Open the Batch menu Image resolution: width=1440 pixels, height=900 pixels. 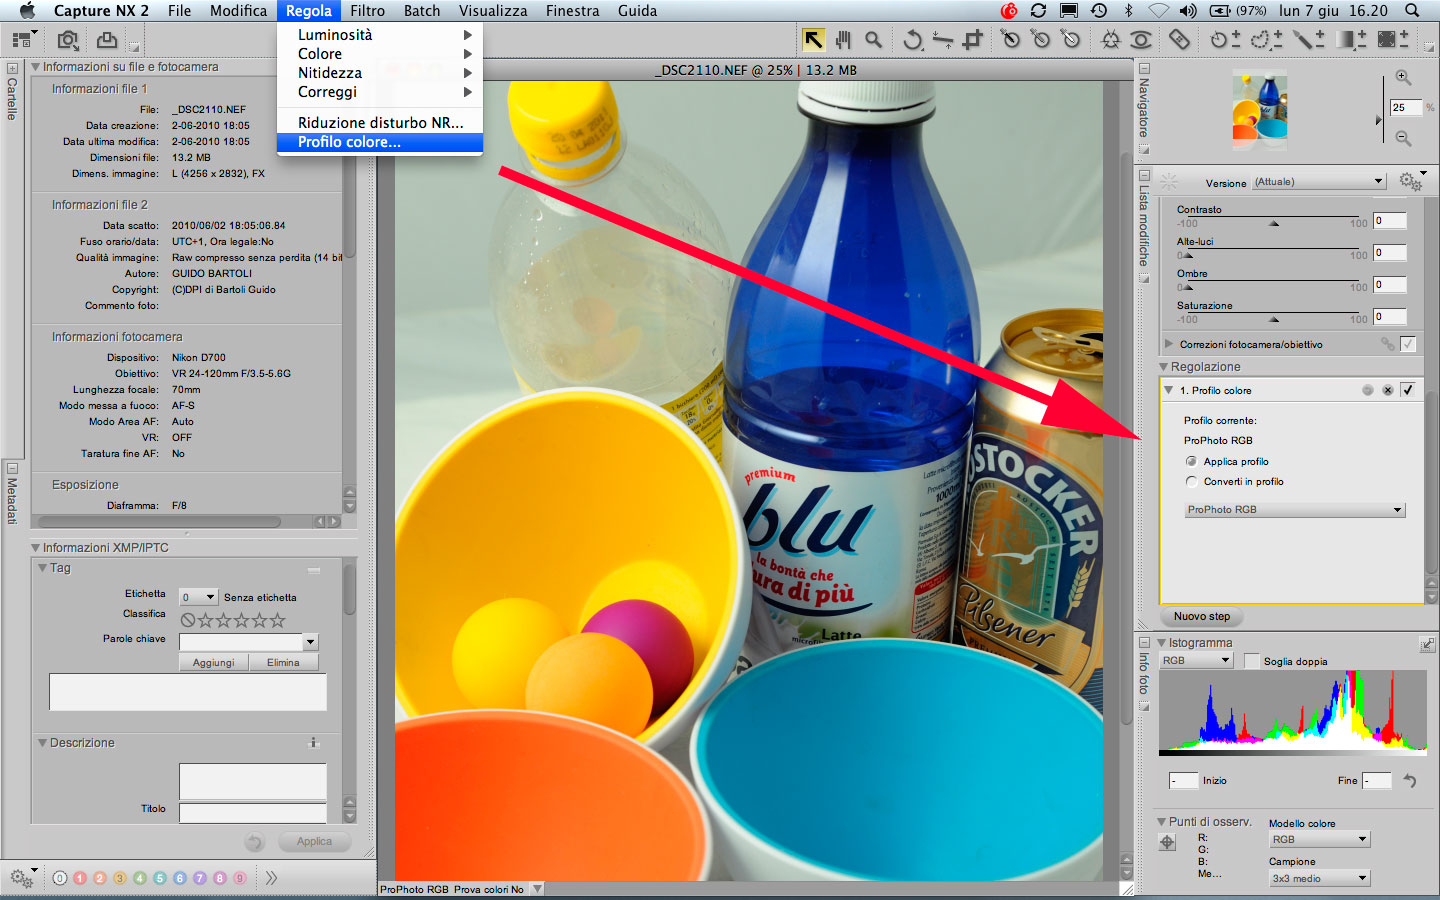[422, 11]
